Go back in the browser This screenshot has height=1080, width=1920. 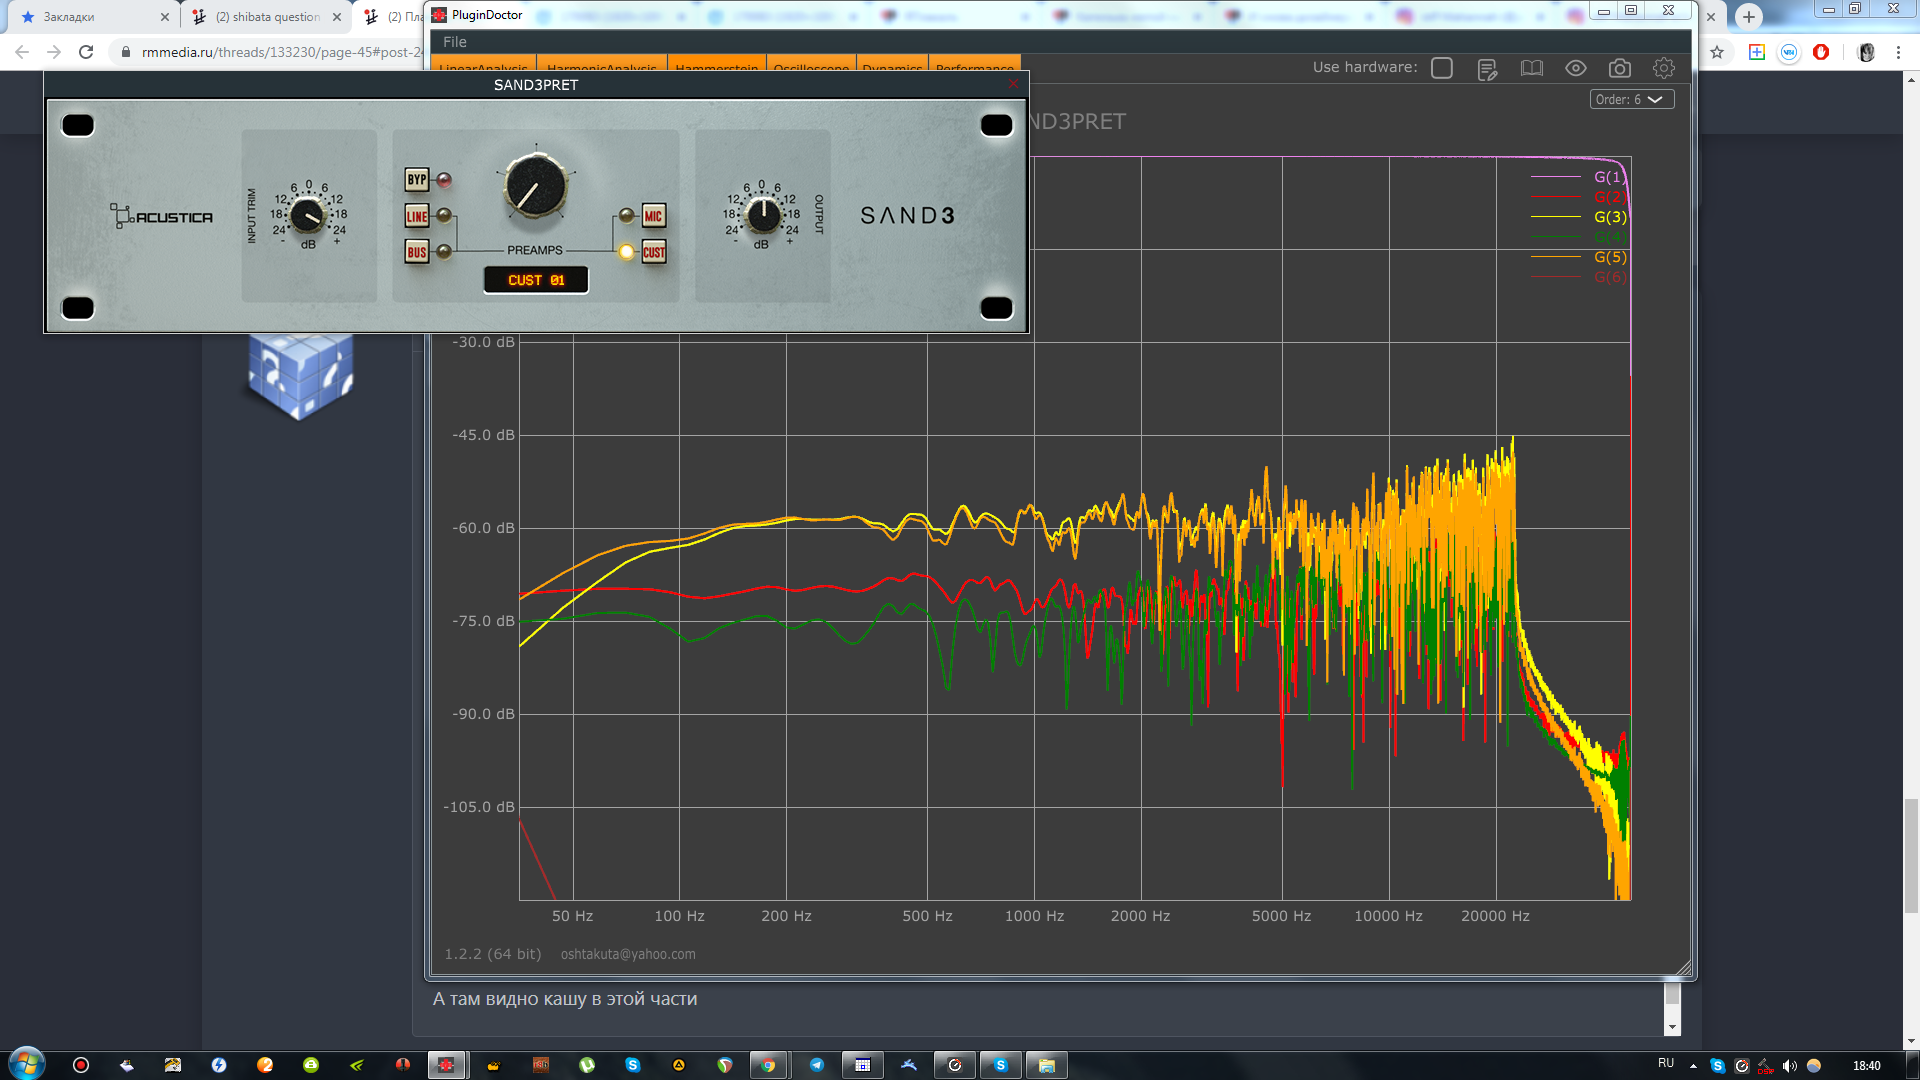22,52
